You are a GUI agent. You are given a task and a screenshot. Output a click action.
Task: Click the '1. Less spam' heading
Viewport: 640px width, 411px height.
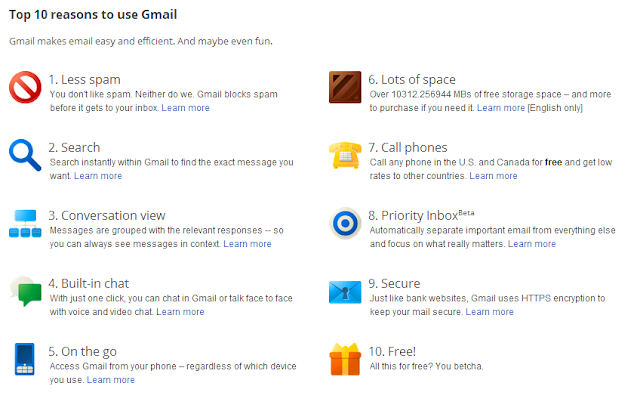84,80
